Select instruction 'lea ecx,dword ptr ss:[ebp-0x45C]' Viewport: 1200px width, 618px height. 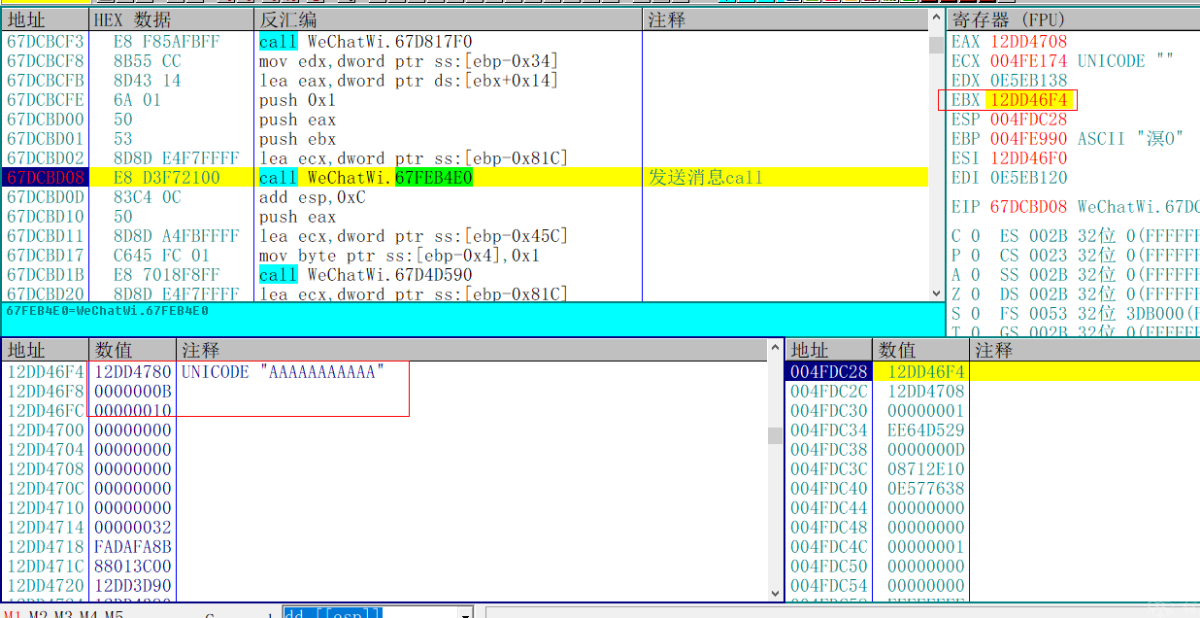pos(413,236)
